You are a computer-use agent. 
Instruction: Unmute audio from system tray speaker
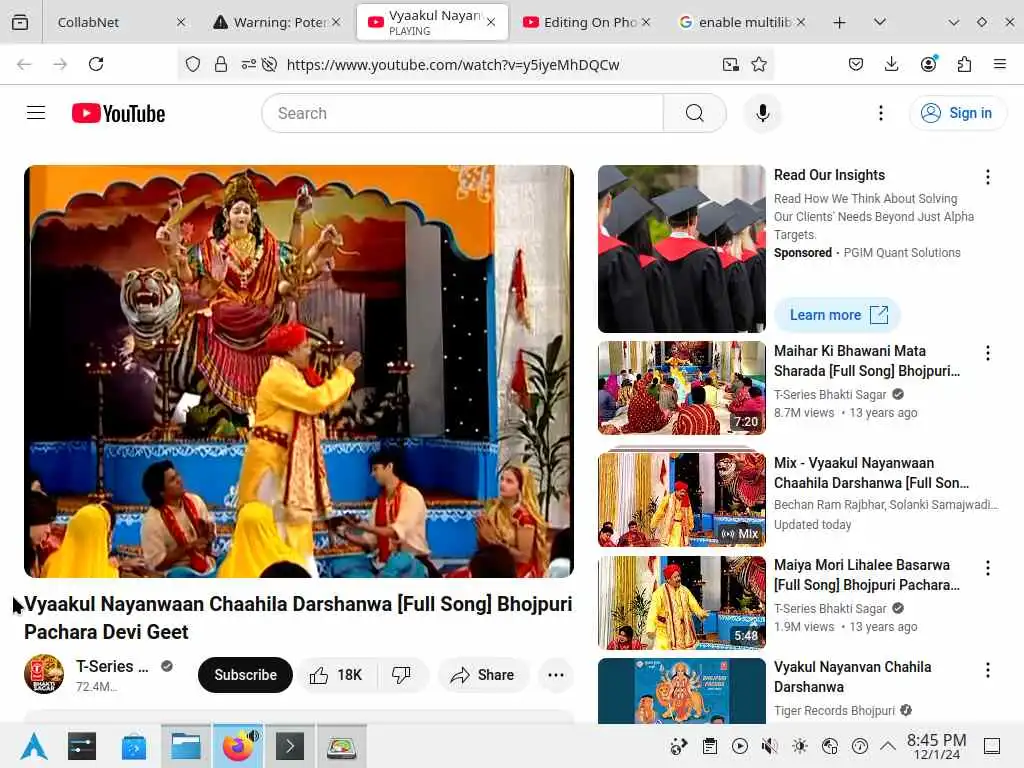(770, 746)
